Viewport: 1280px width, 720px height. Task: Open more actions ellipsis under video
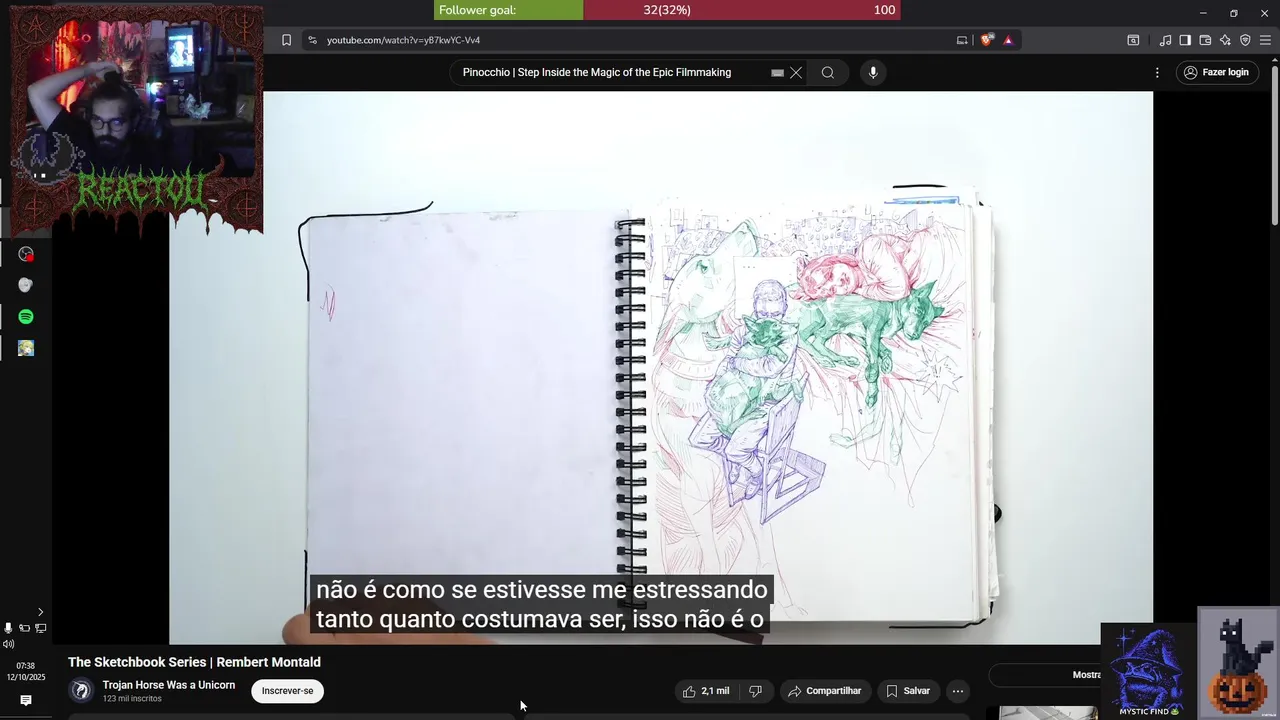(x=958, y=691)
